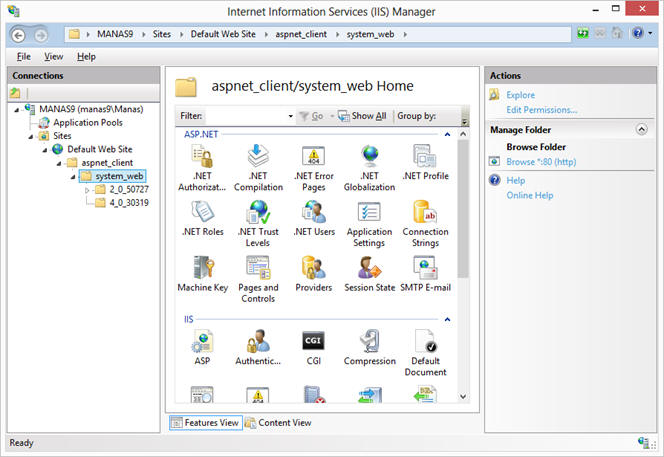Open Pages and Controls feature
The height and width of the screenshot is (457, 664).
point(258,279)
